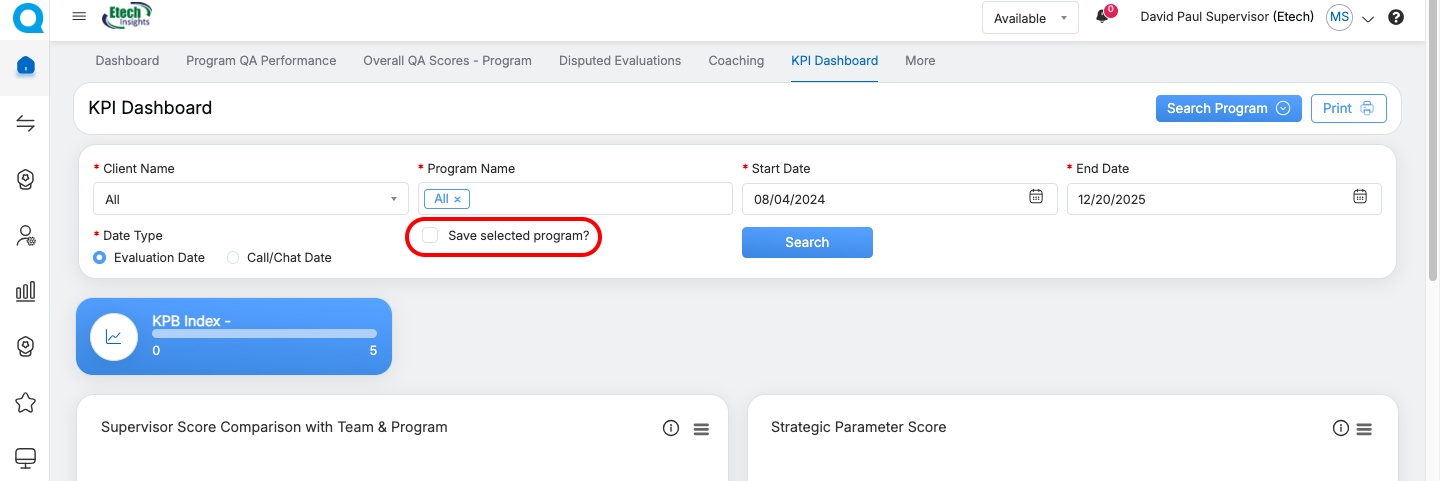Check the Save selected program checkbox

pos(431,236)
